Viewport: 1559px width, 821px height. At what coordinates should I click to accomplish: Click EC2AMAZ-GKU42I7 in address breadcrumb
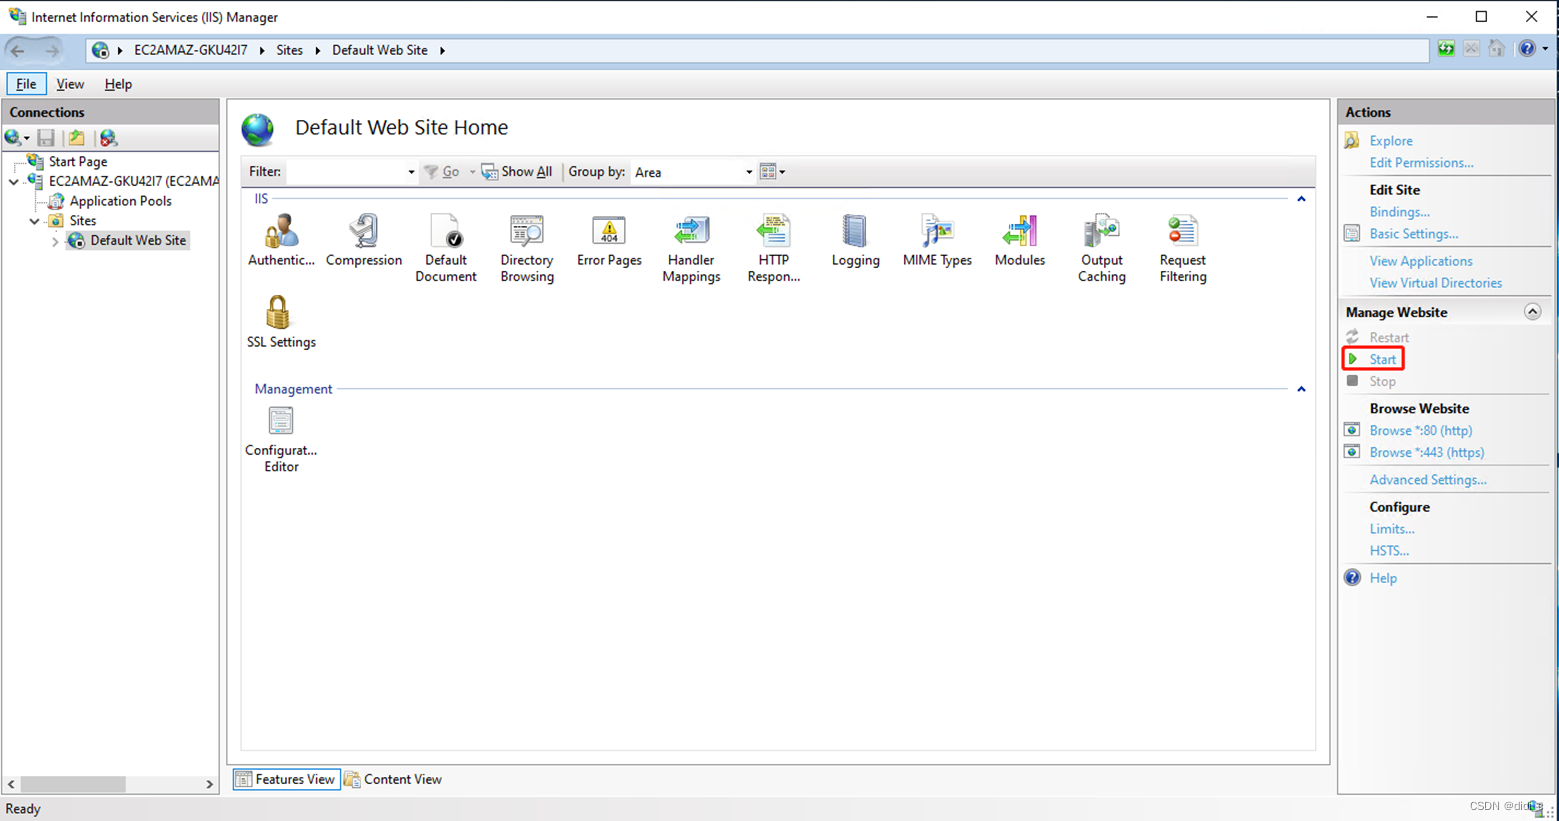click(x=190, y=50)
